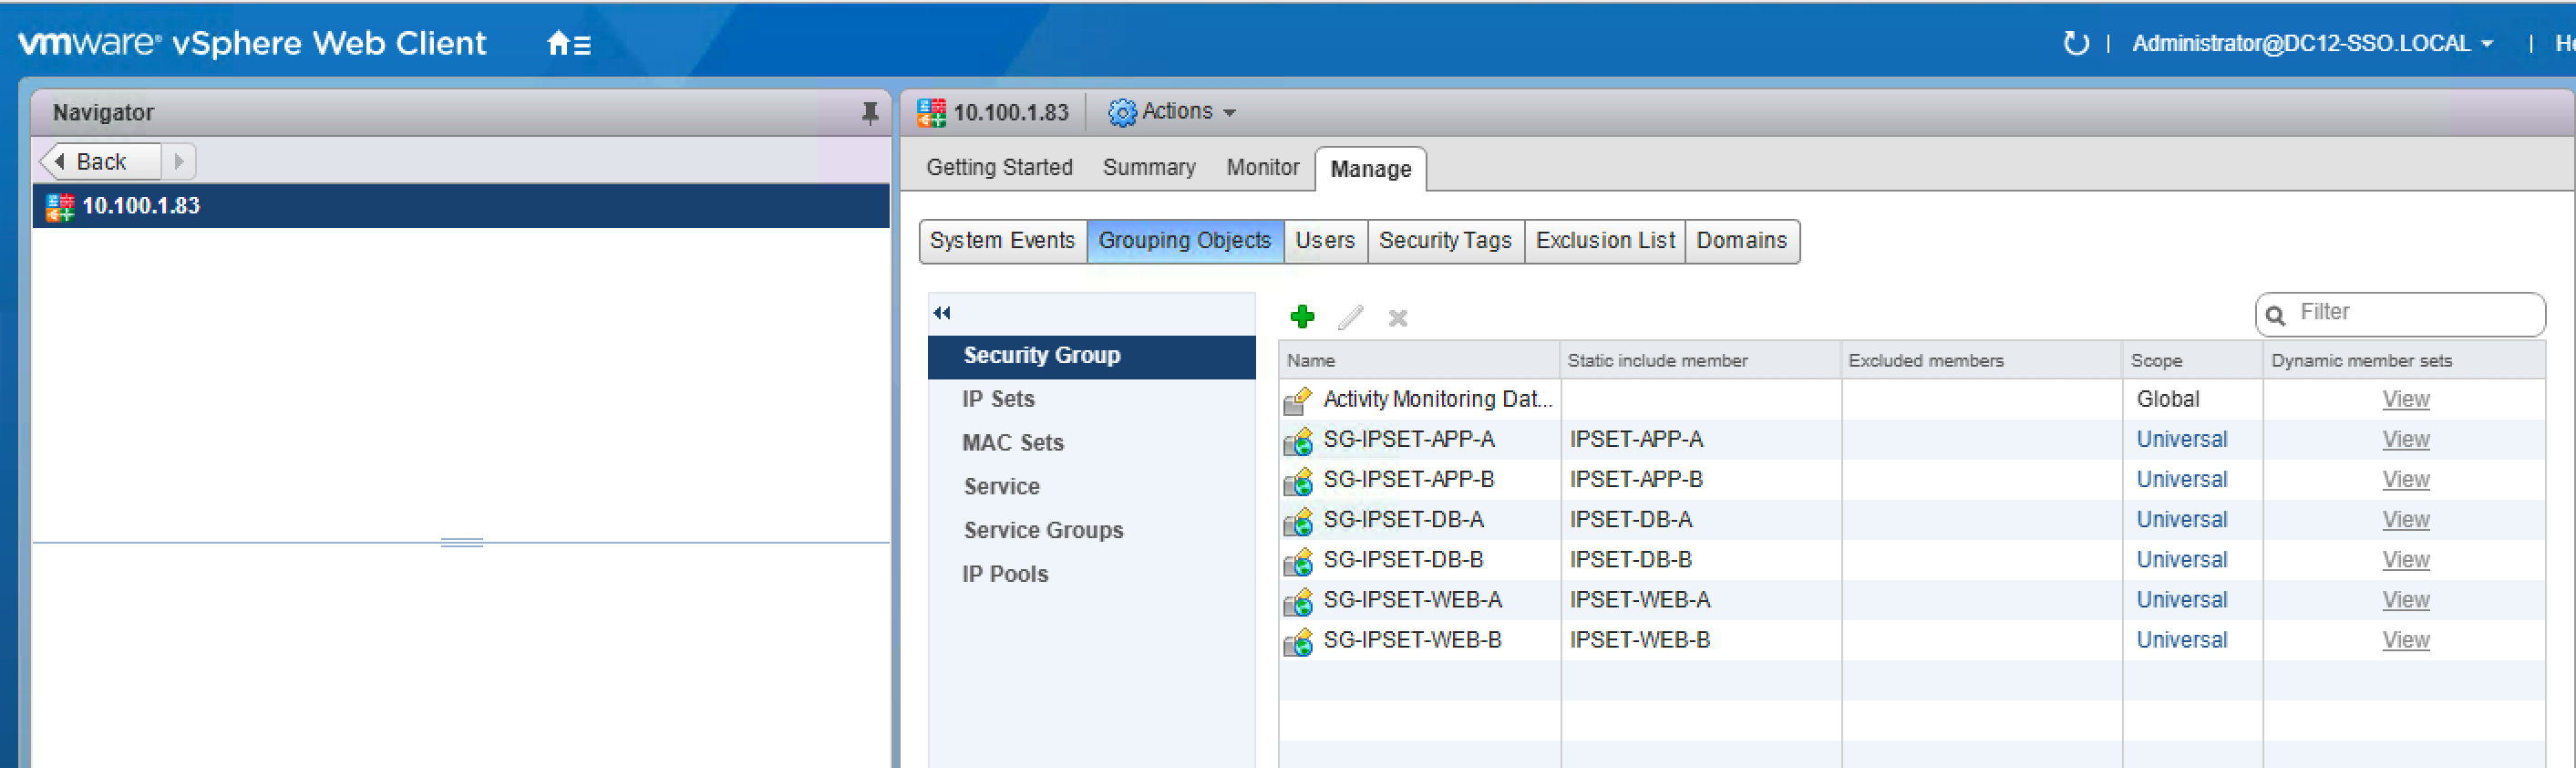This screenshot has width=2576, height=768.
Task: Collapse the grouping objects sidebar with double arrow
Action: click(x=941, y=313)
